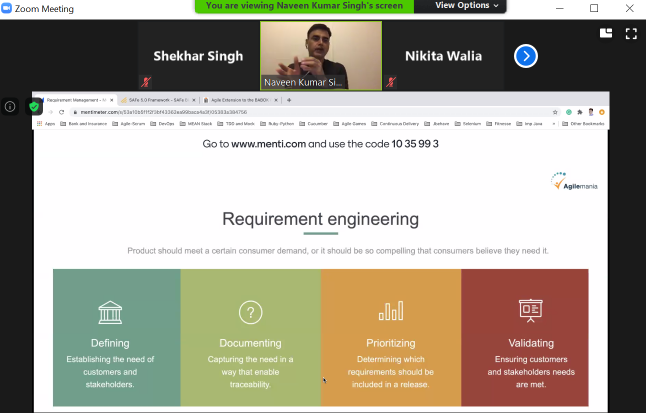Click the www.menti.com text

(268, 144)
